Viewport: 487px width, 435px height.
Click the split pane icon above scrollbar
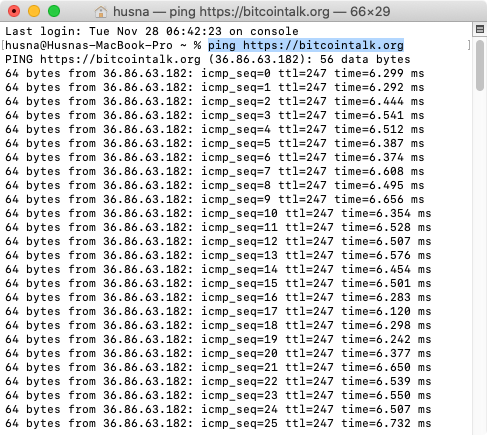click(x=480, y=29)
